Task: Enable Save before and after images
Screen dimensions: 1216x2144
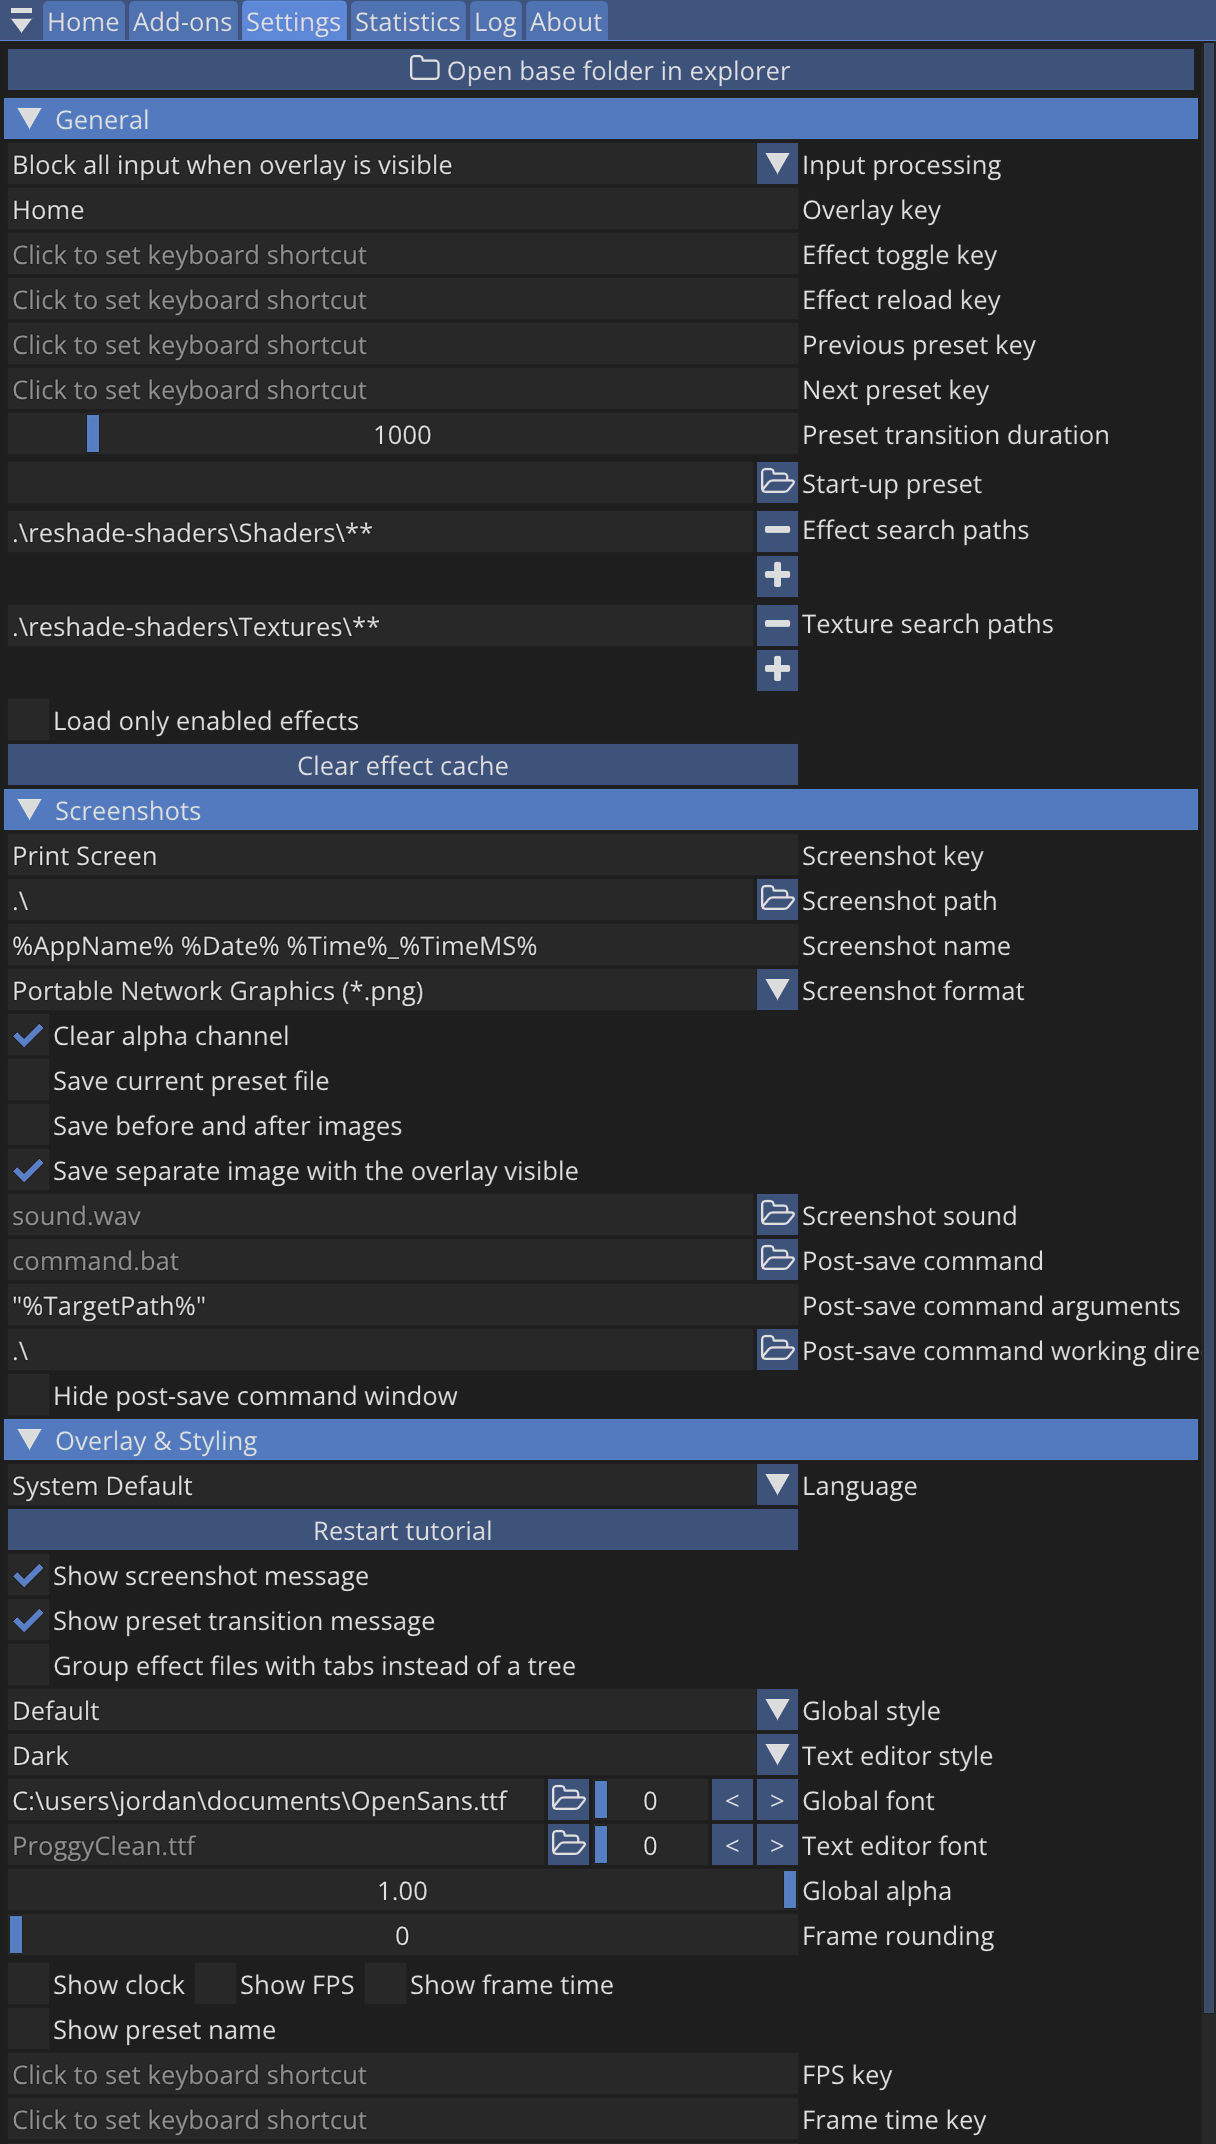Action: [28, 1125]
